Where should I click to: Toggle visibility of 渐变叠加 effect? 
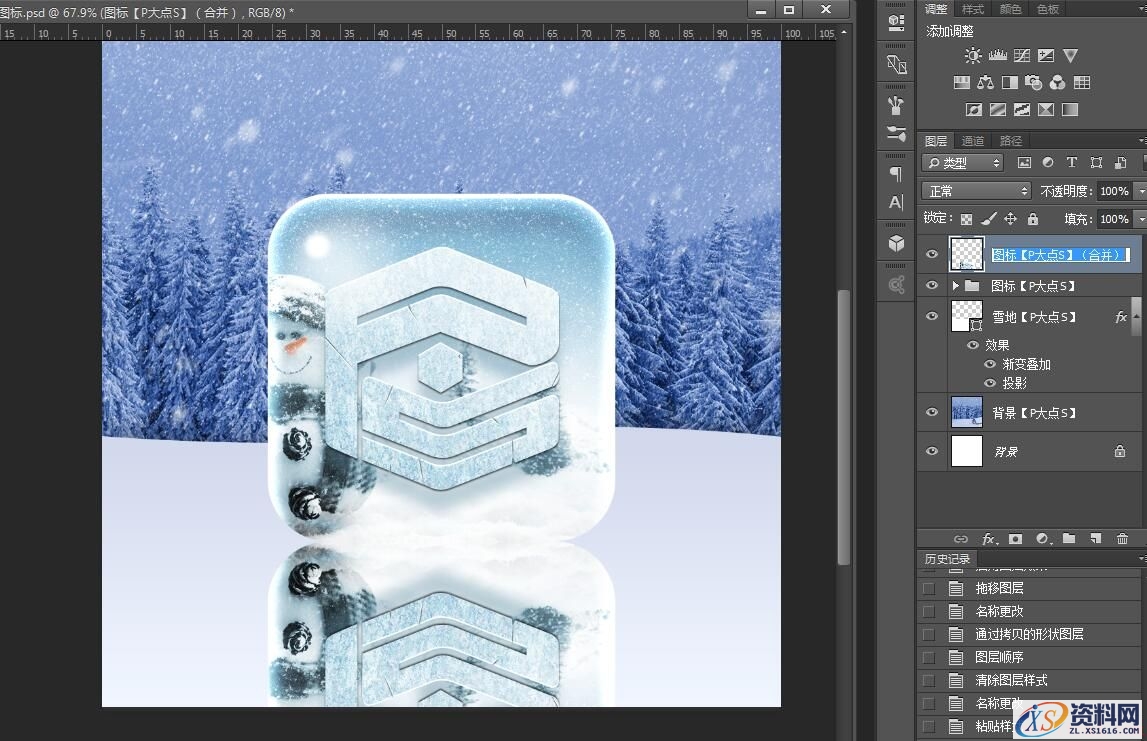tap(990, 365)
